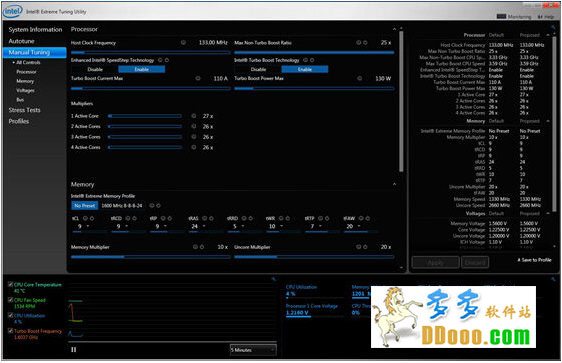Open the tRCD value dropdown
This screenshot has height=363, width=562.
coord(127,226)
